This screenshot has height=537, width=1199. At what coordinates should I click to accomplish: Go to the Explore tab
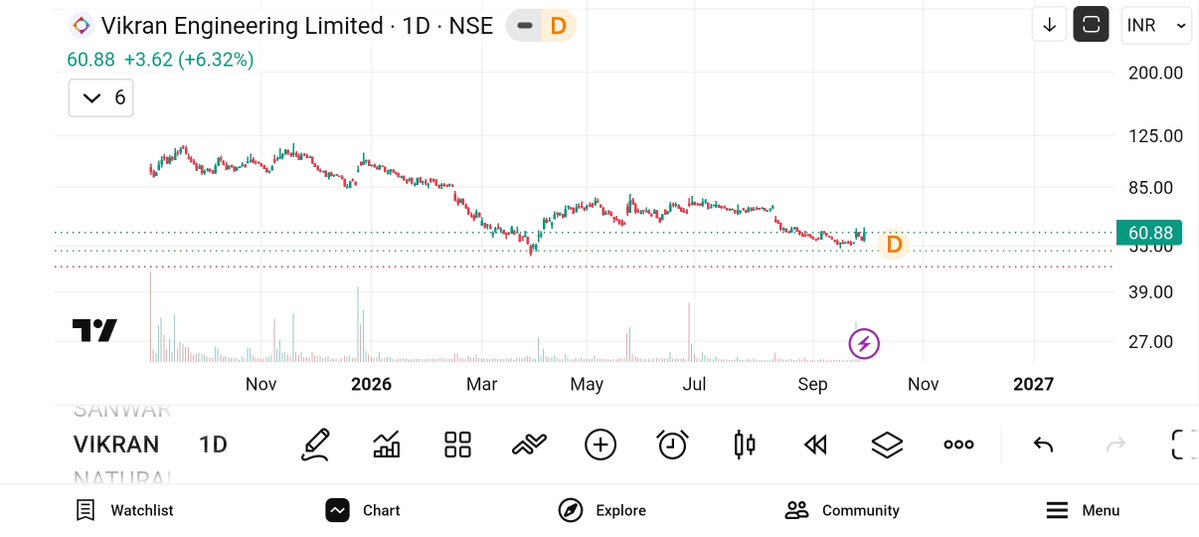point(602,510)
